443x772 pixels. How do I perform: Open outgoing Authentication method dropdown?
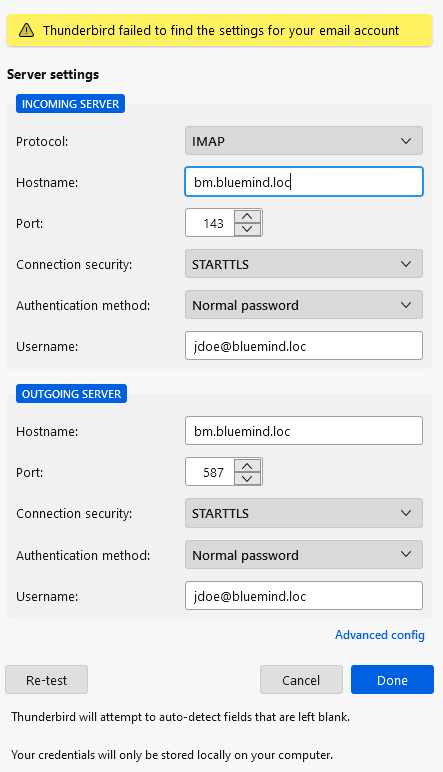[304, 555]
